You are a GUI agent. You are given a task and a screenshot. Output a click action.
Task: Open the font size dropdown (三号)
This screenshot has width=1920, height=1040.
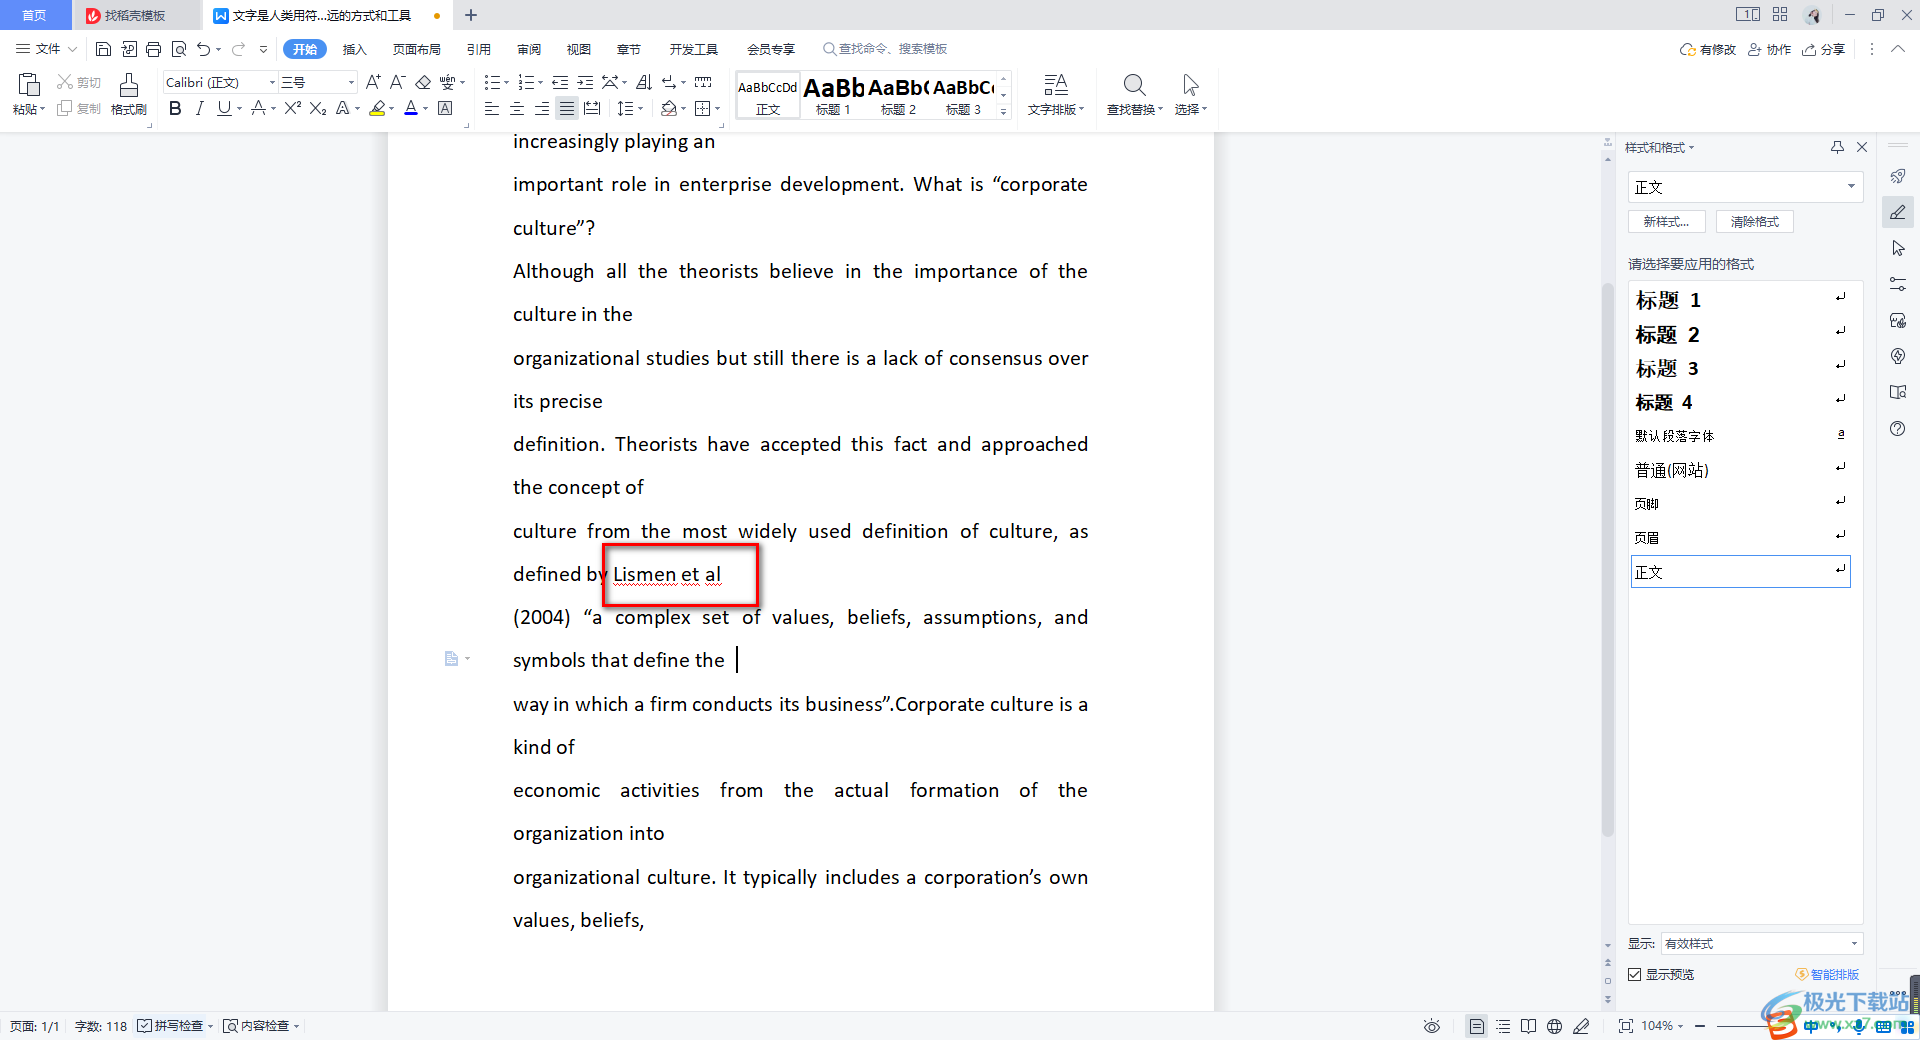pos(350,82)
